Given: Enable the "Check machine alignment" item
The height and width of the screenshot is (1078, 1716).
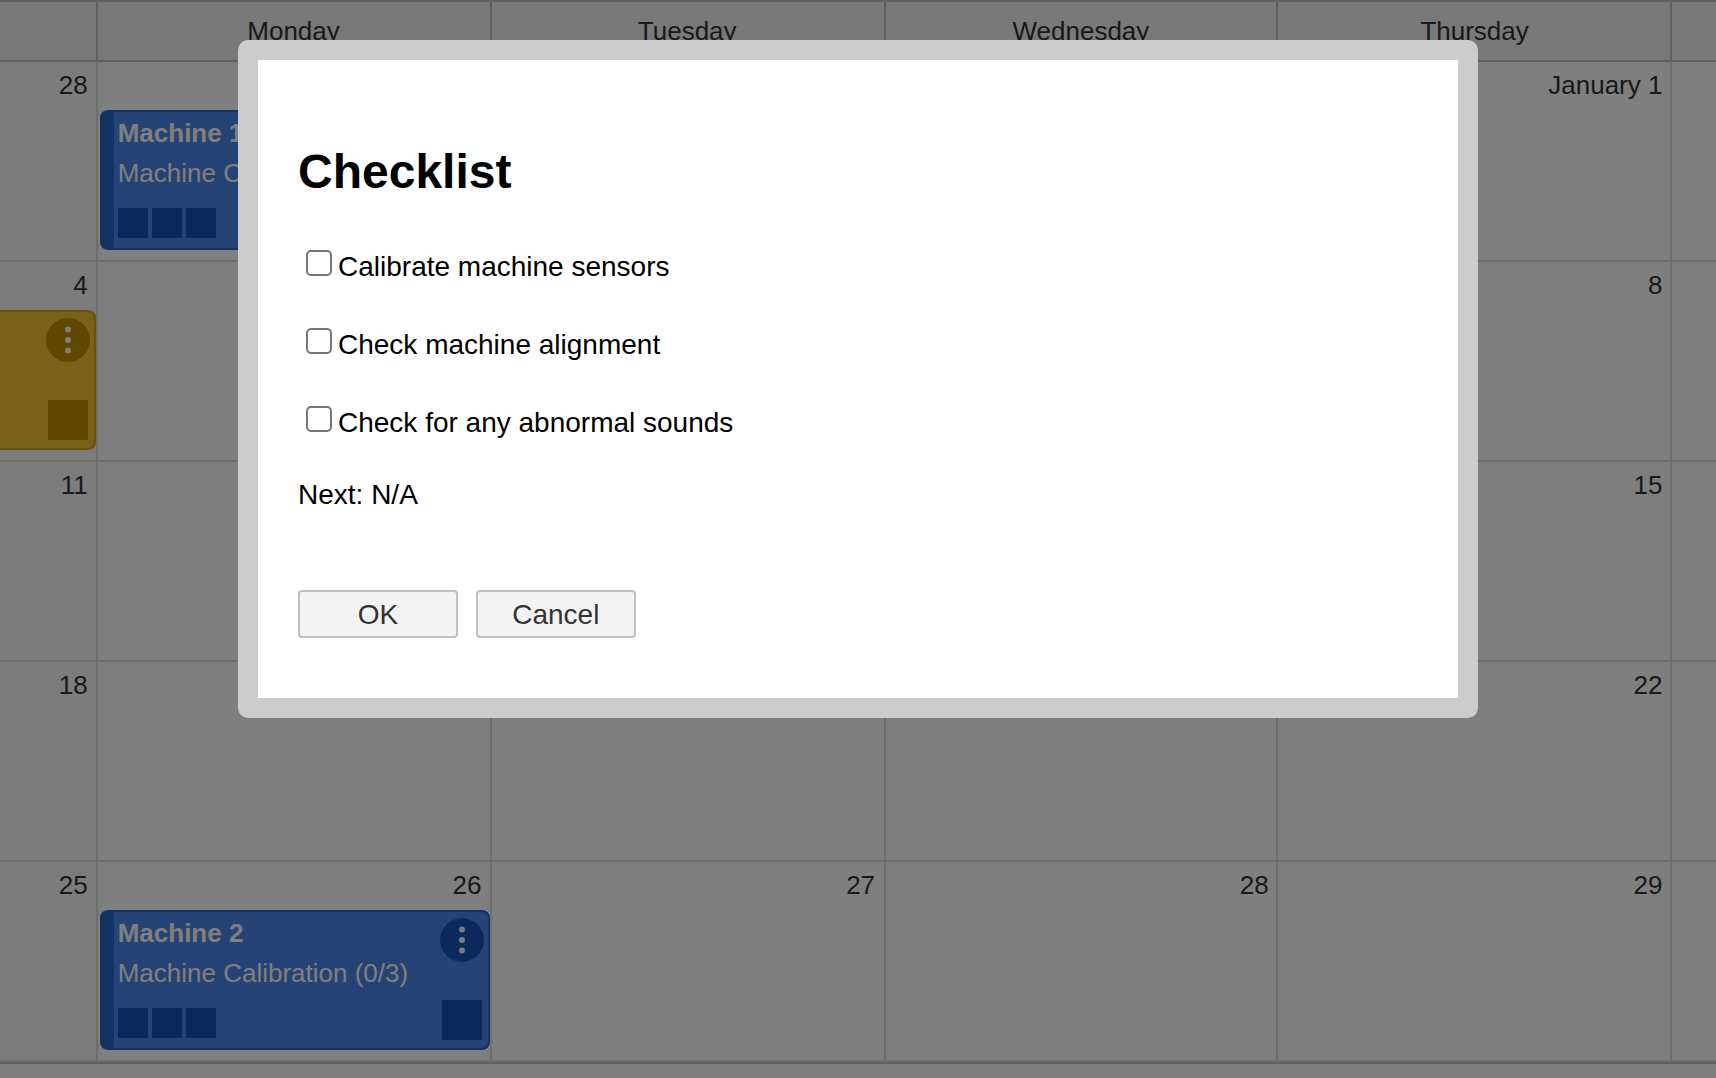Looking at the screenshot, I should pyautogui.click(x=319, y=340).
